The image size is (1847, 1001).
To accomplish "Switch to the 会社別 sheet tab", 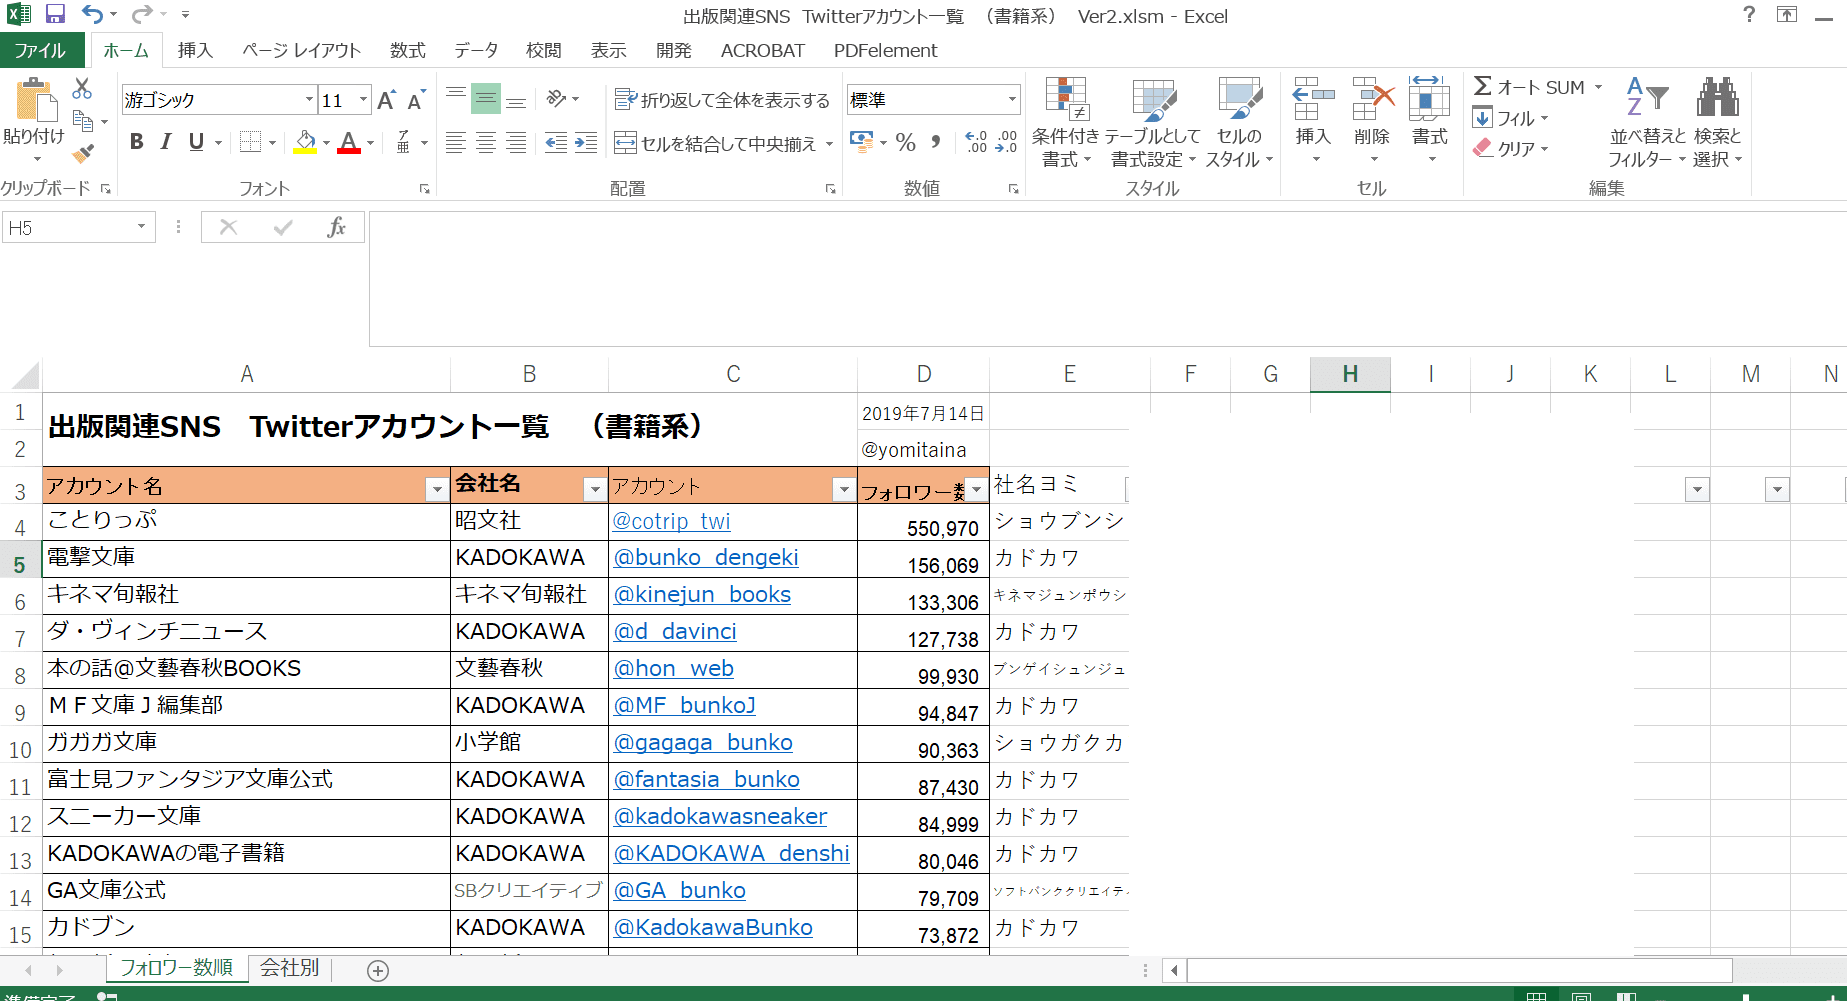I will pos(290,968).
